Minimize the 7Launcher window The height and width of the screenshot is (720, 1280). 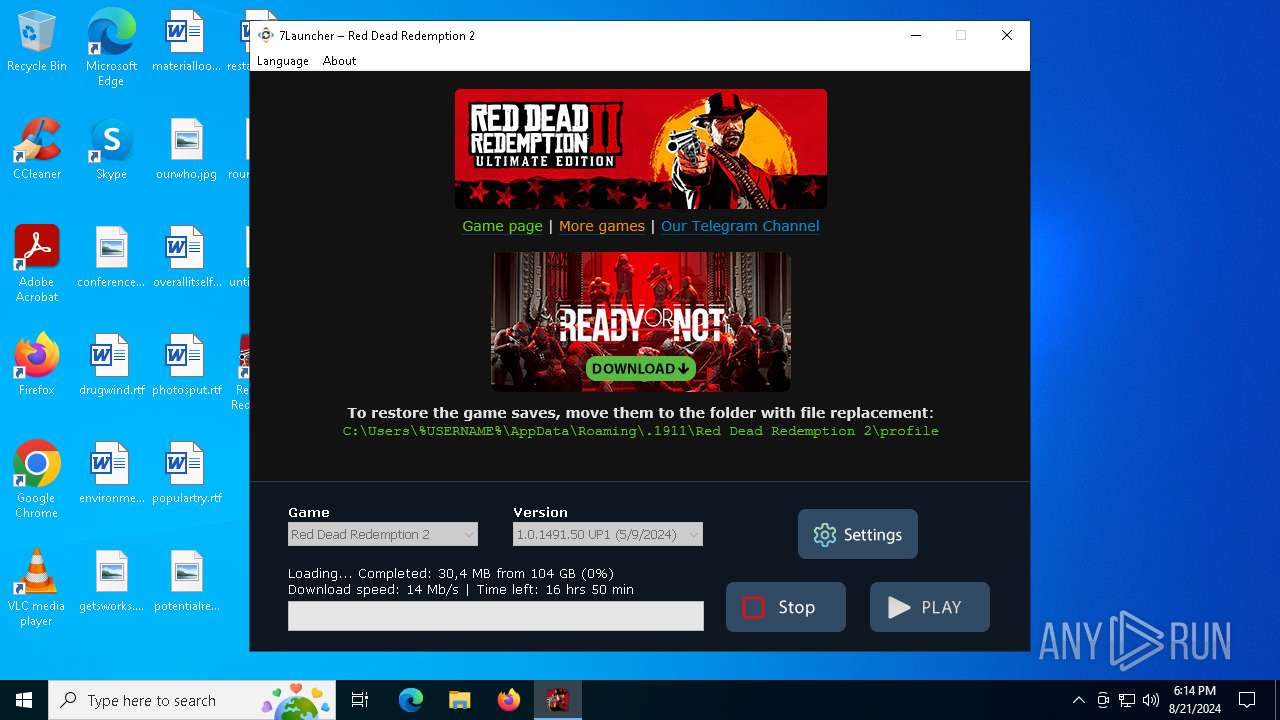915,35
